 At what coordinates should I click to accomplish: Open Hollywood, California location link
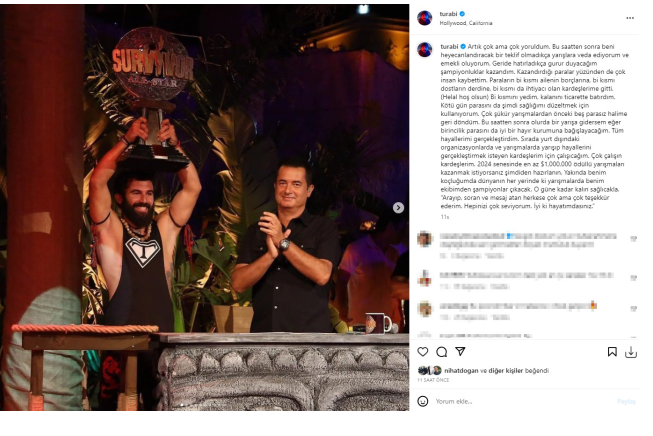pos(466,23)
